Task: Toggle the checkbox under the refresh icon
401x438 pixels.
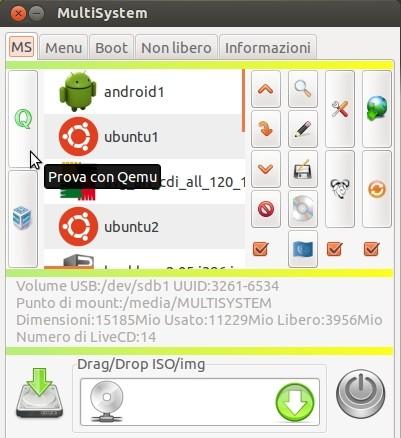Action: click(x=371, y=249)
